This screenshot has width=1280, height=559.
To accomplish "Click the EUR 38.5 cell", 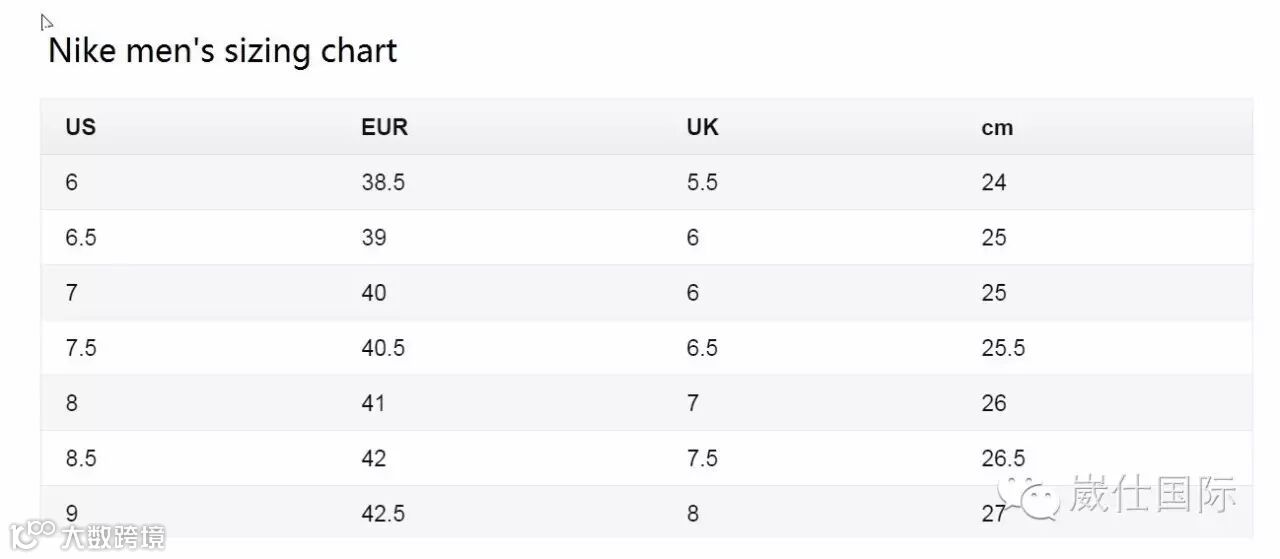I will [x=383, y=182].
